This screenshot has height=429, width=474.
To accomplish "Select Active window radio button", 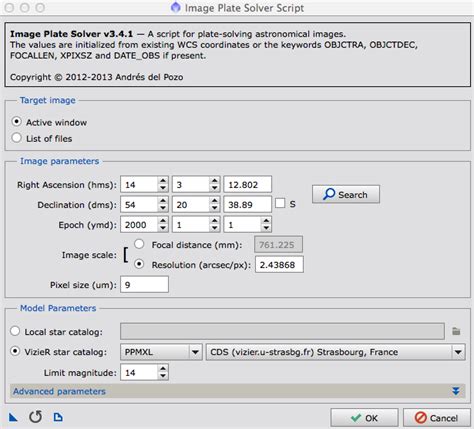I will point(16,122).
